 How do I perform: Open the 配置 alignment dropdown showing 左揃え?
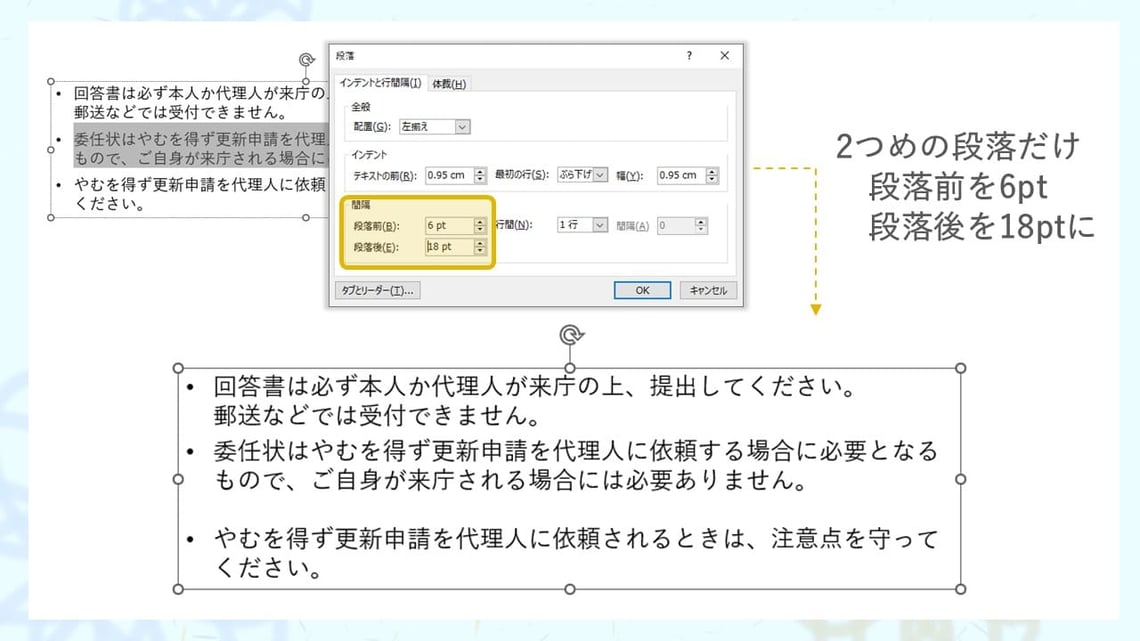tap(461, 126)
